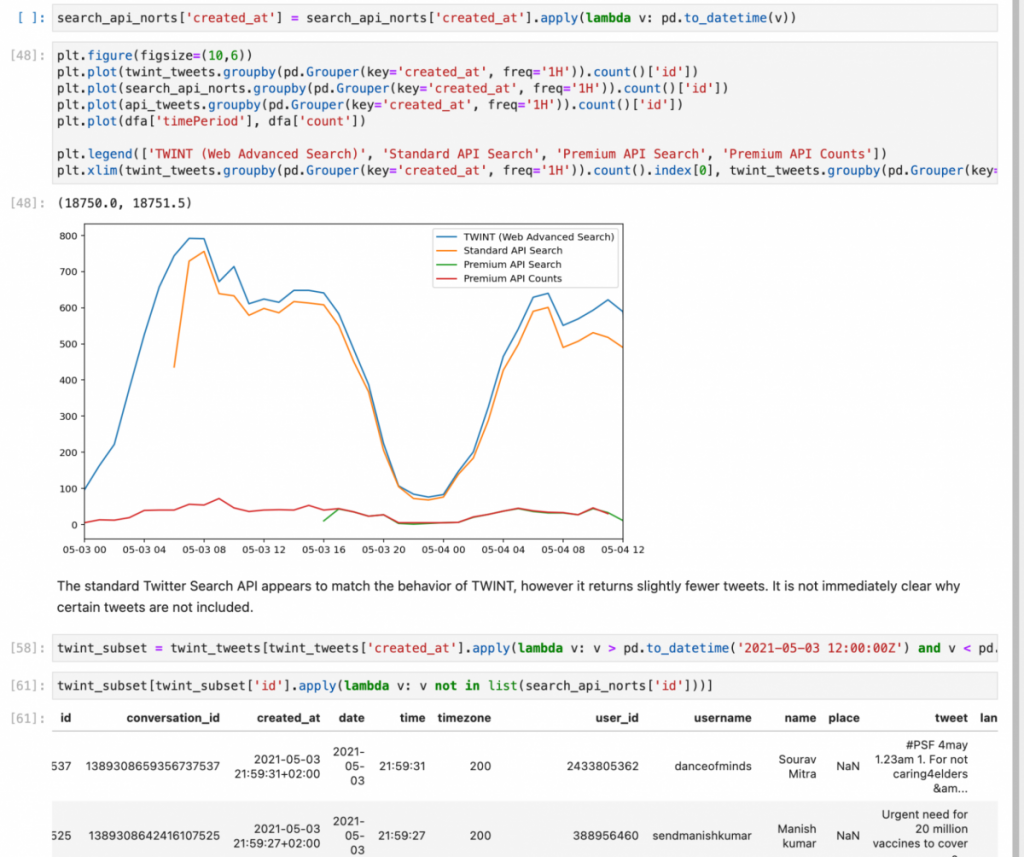
Task: Click the plt.legend code line
Action: (x=470, y=153)
